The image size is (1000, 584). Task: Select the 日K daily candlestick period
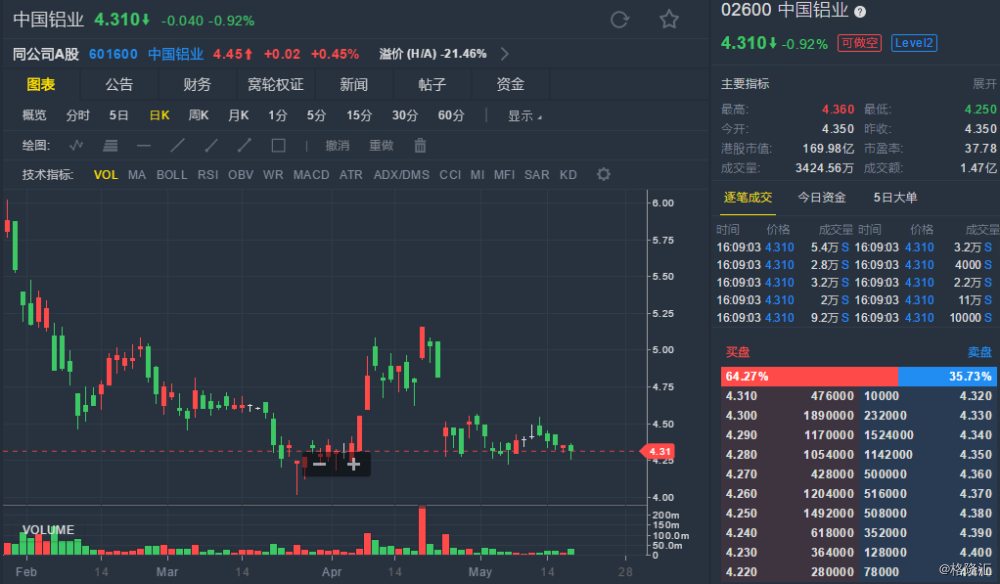[x=159, y=115]
